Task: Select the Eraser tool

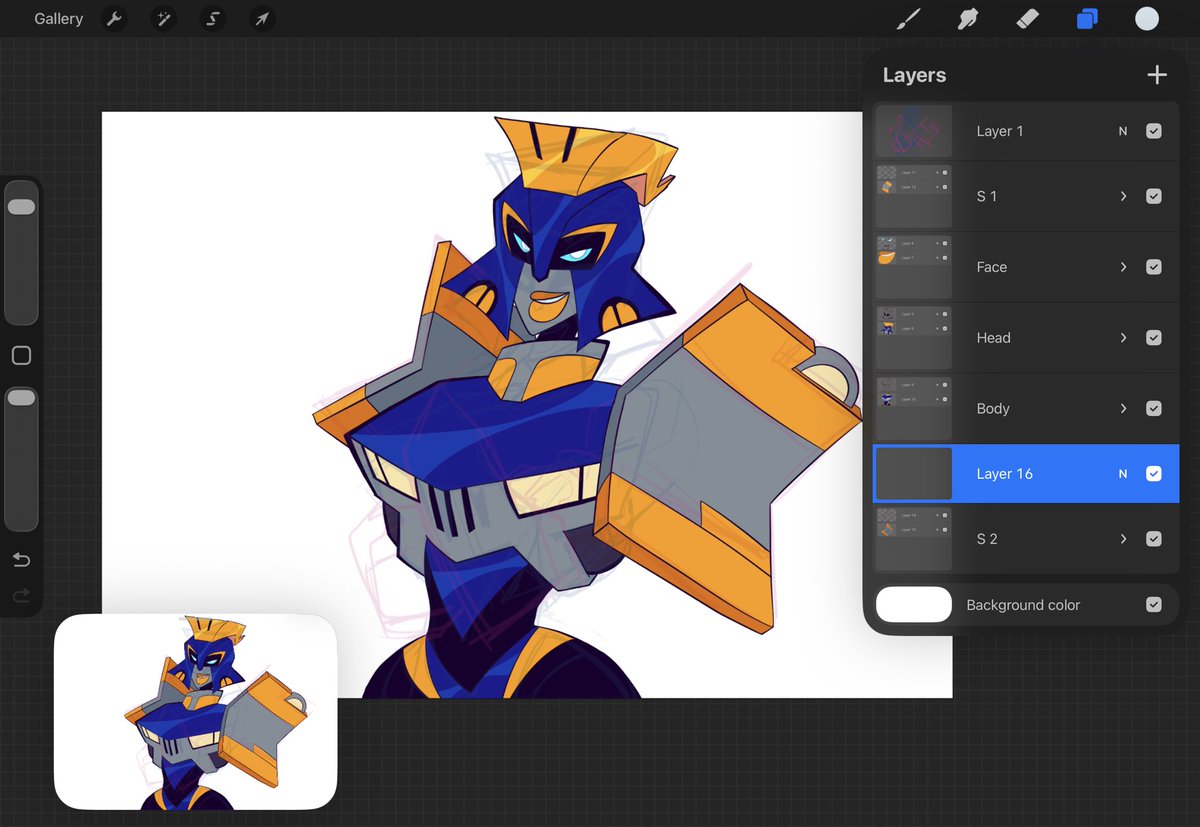Action: coord(1027,19)
